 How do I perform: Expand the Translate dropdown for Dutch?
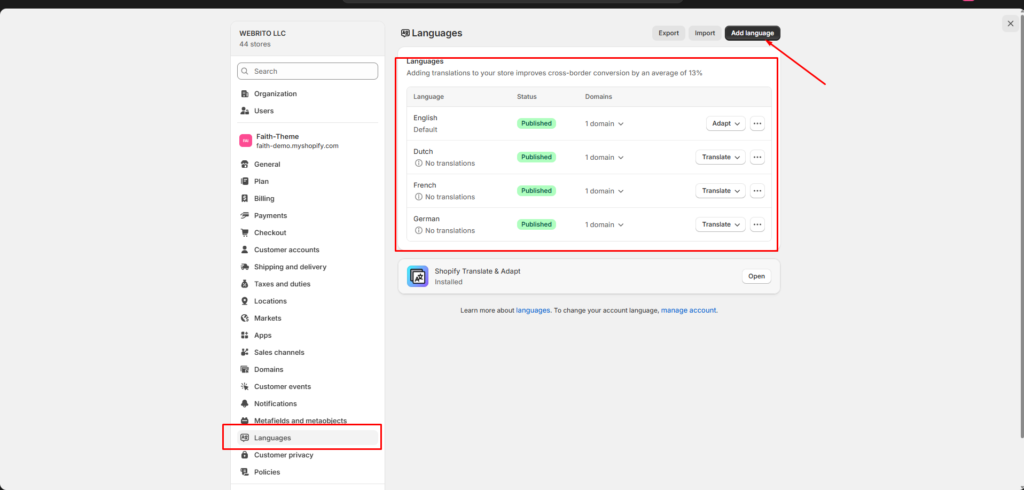[720, 157]
